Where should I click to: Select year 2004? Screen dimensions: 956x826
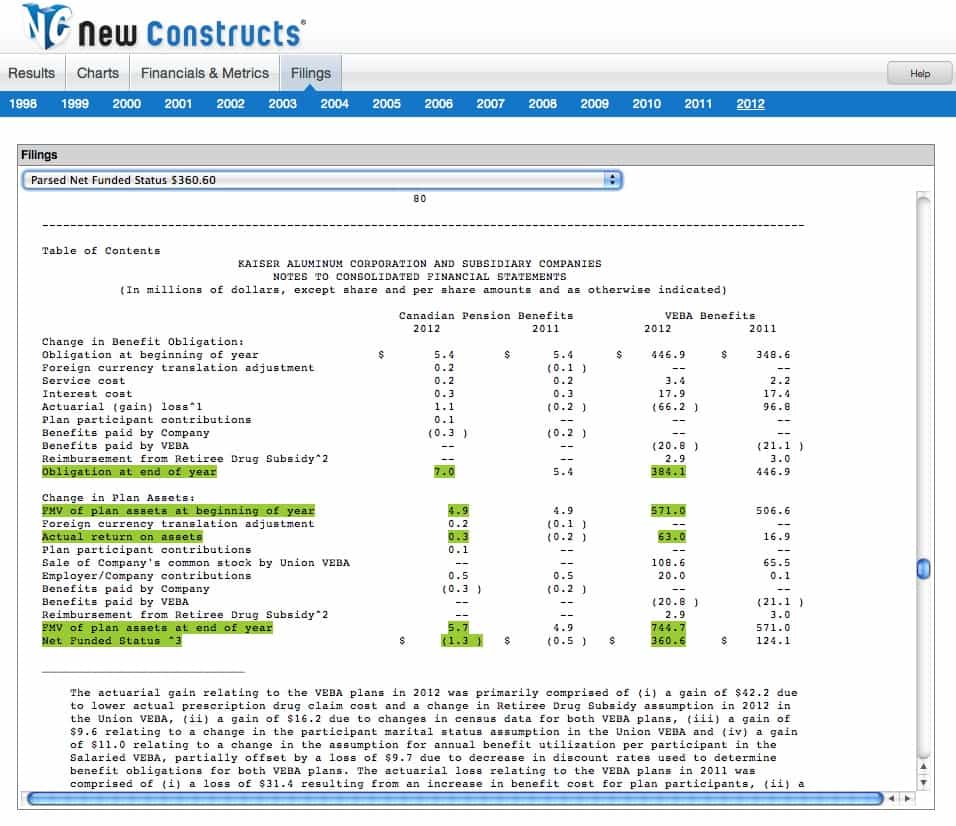[335, 104]
